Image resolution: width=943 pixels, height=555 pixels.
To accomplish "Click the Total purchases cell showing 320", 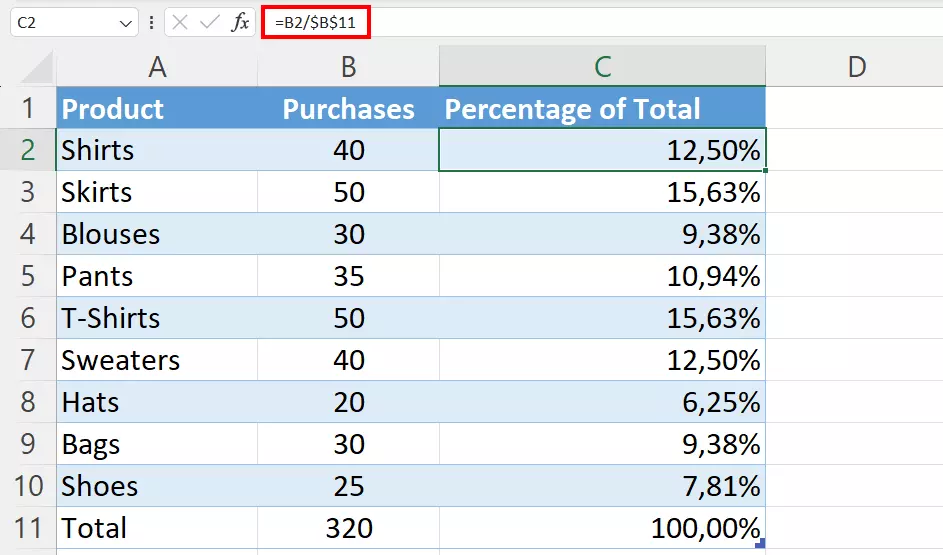I will pos(348,528).
